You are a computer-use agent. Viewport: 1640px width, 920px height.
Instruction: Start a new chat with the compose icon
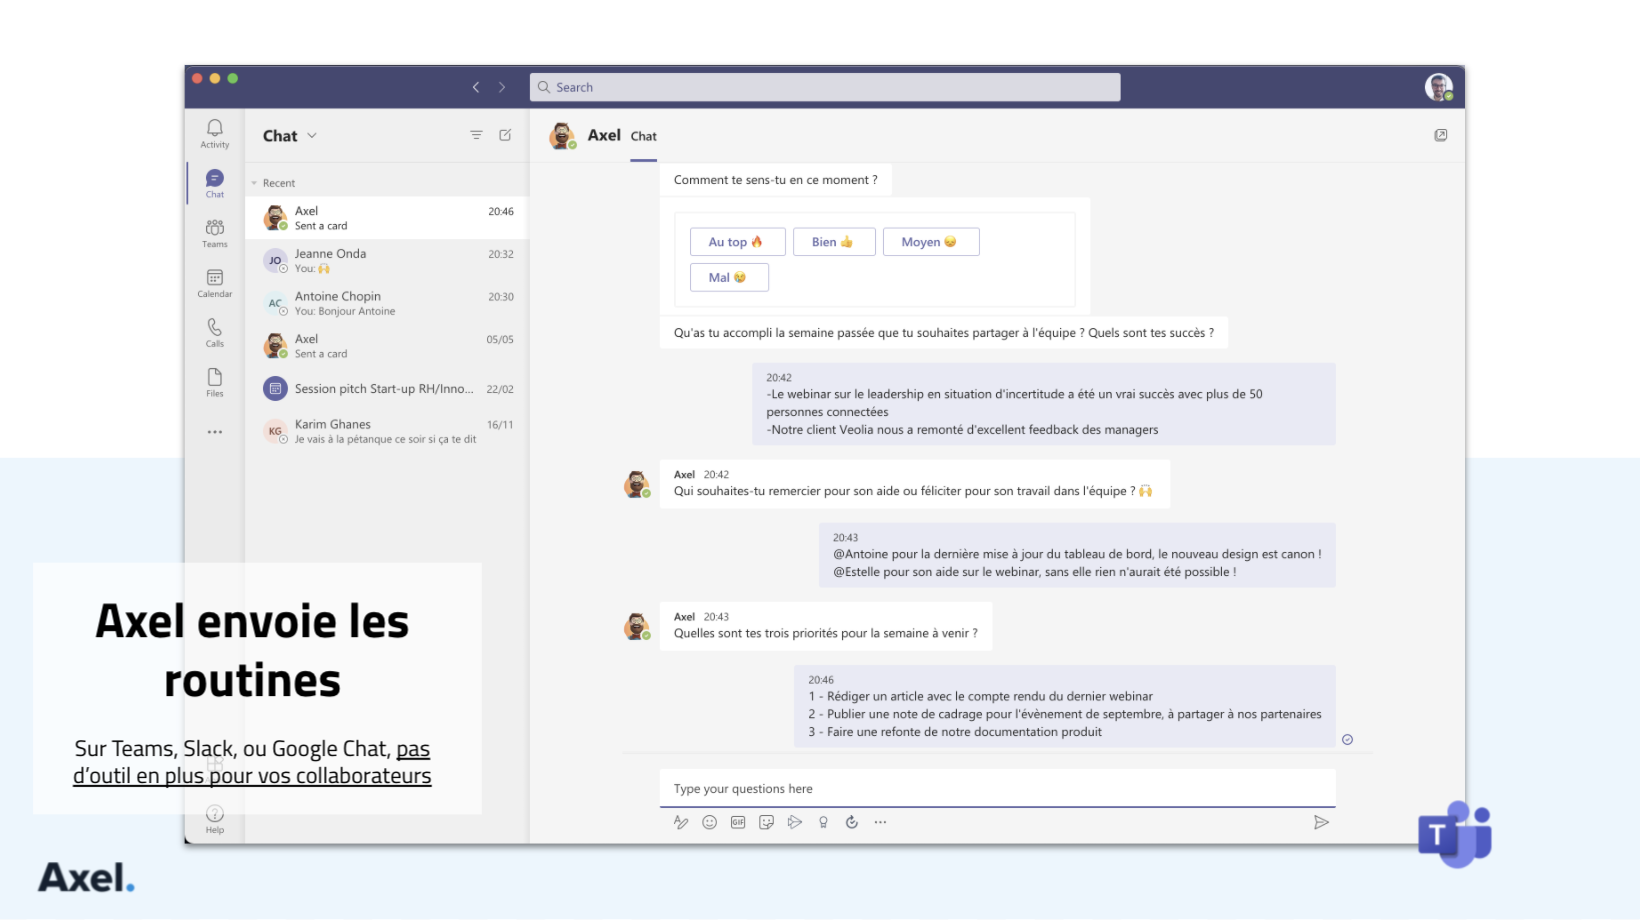pyautogui.click(x=505, y=135)
